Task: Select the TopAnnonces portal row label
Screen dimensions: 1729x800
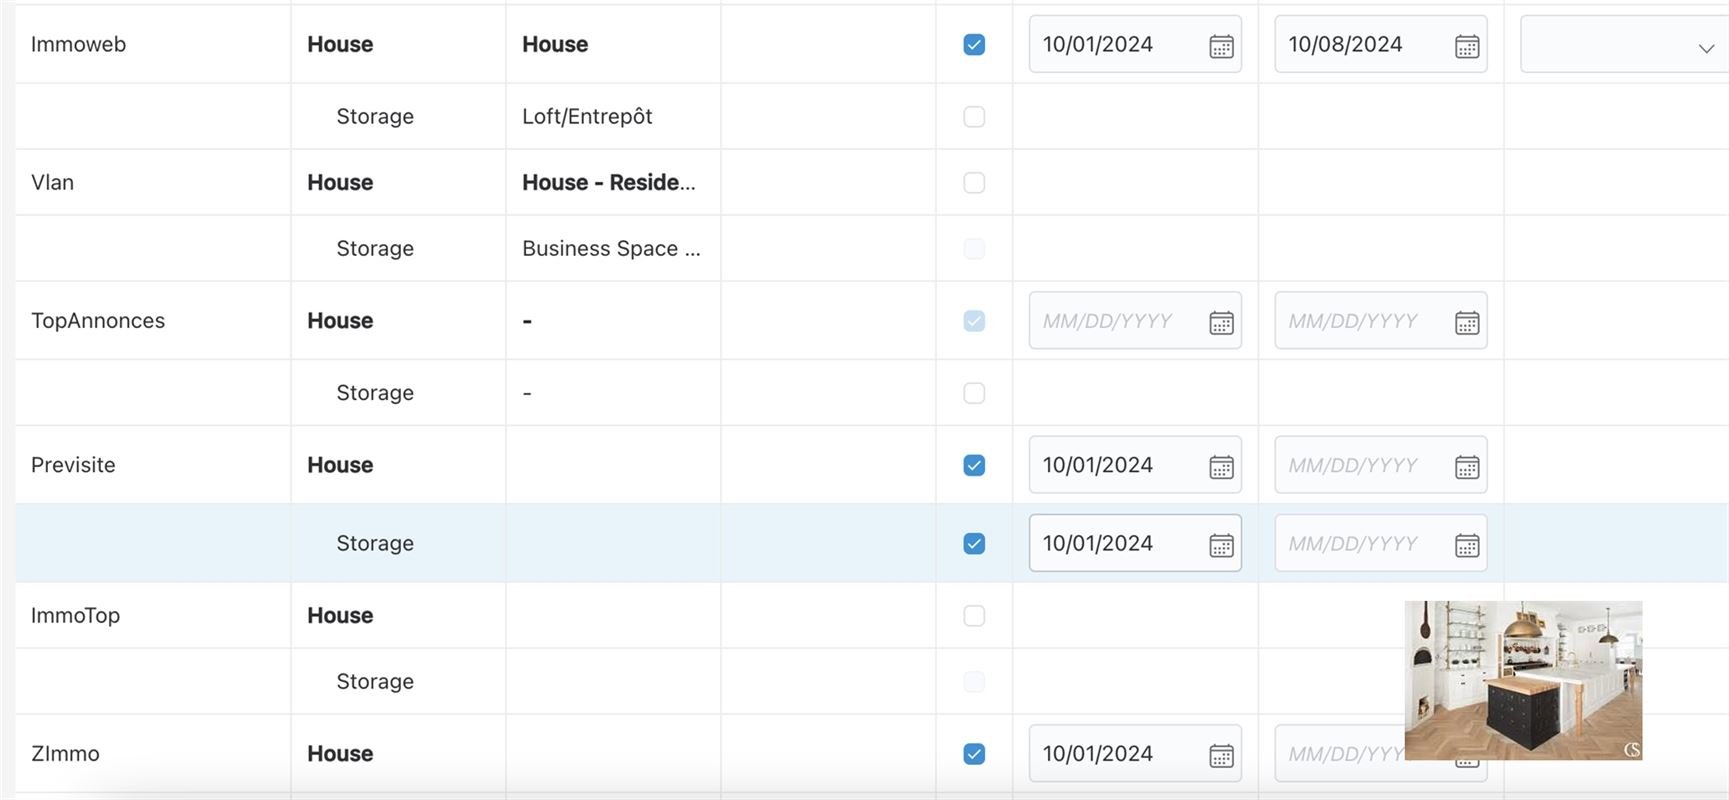Action: pos(98,321)
